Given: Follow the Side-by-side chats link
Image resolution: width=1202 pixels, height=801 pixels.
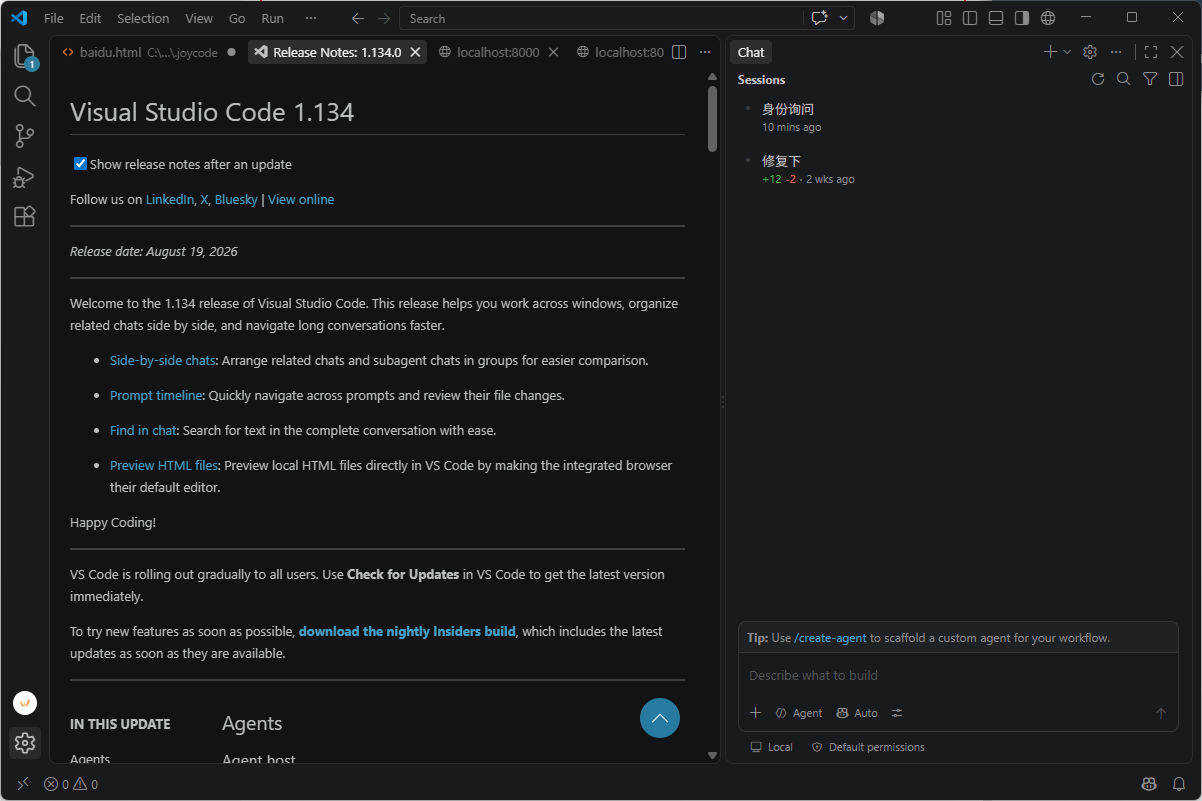Looking at the screenshot, I should pos(163,360).
